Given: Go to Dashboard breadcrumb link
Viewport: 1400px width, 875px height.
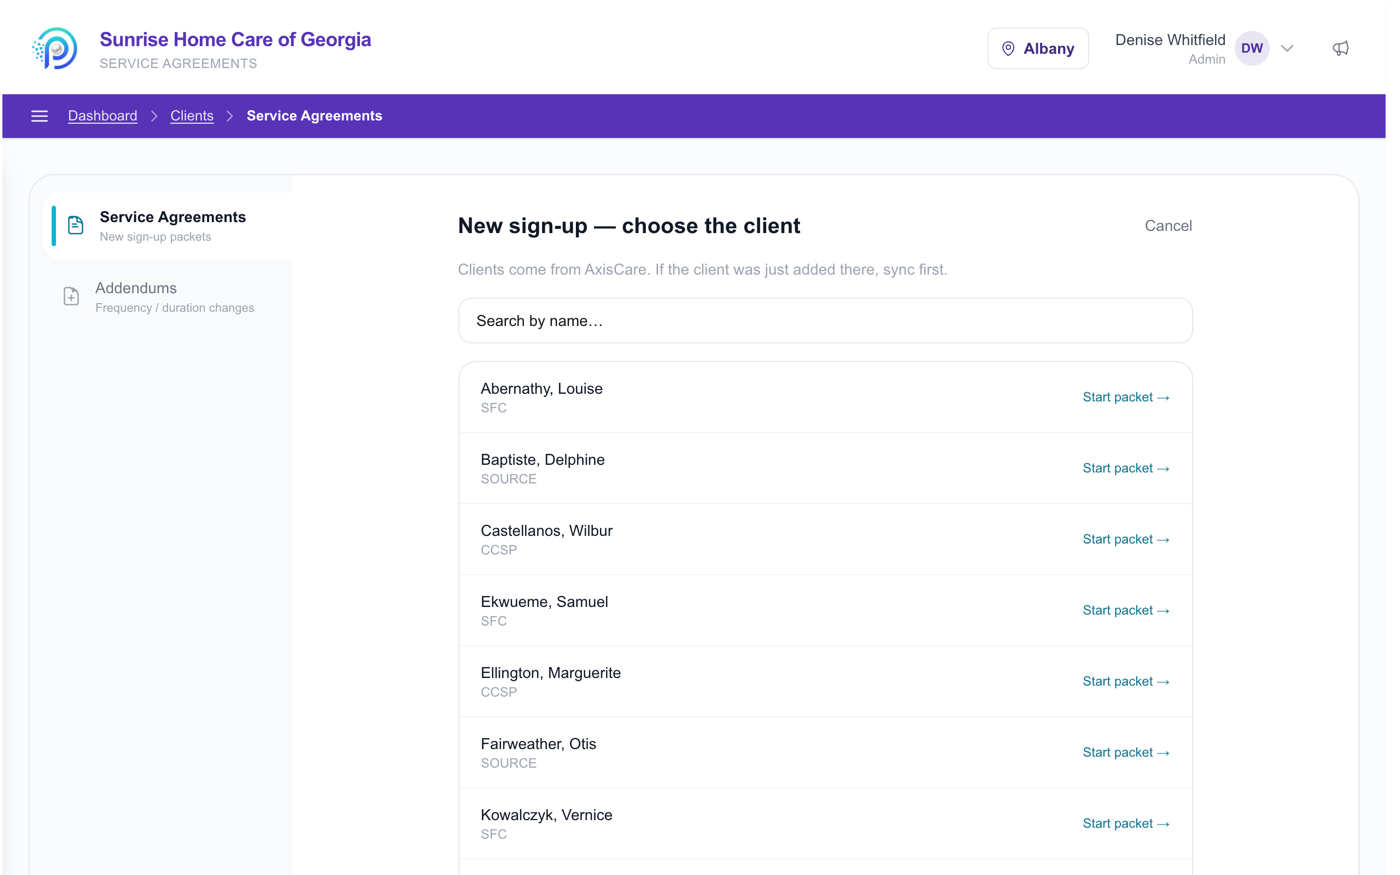Looking at the screenshot, I should click(x=103, y=116).
